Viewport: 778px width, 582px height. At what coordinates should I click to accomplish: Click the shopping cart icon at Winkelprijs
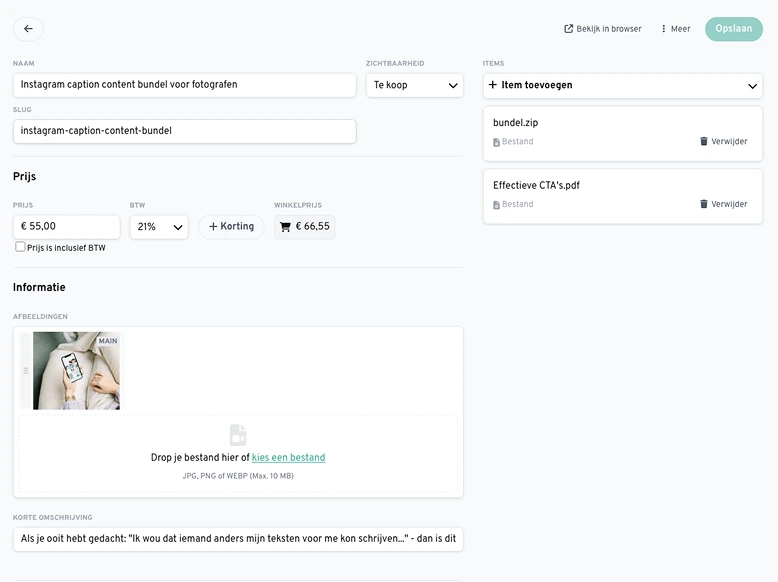tap(285, 227)
